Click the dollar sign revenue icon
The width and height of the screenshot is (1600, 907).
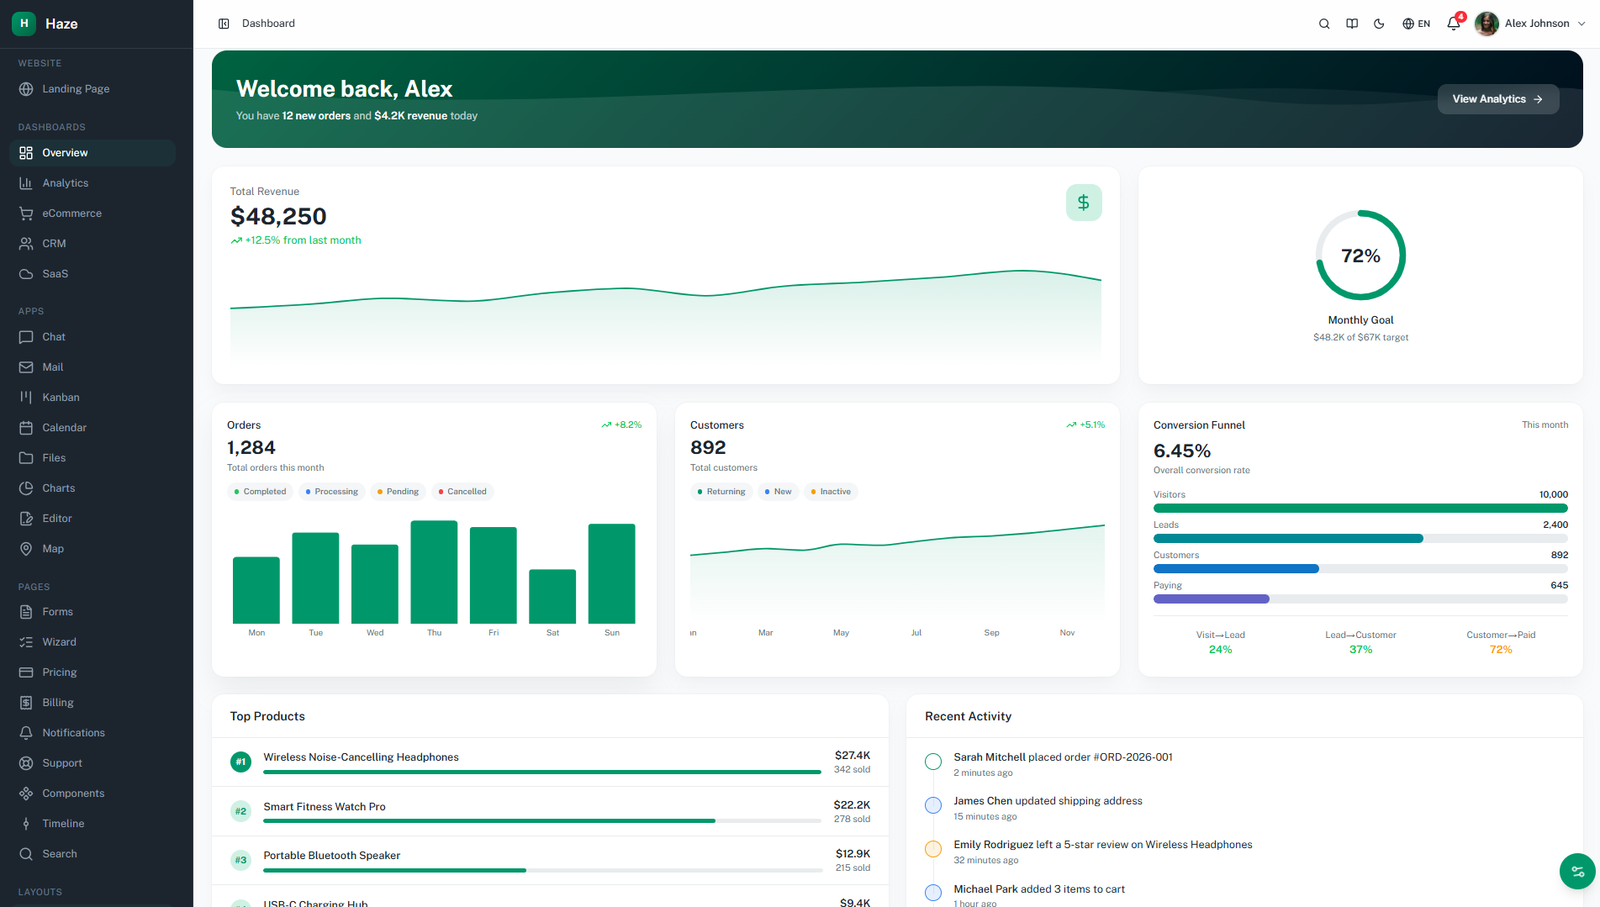[1084, 203]
